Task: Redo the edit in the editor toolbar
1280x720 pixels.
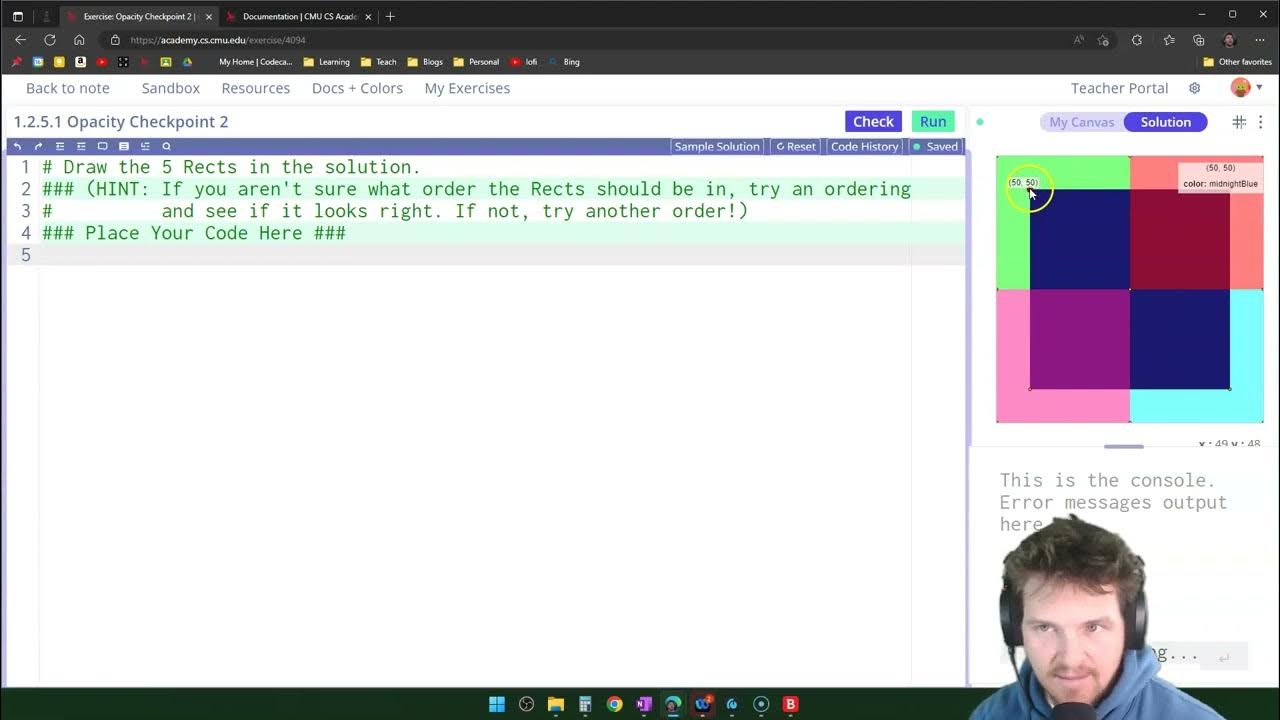Action: (38, 146)
